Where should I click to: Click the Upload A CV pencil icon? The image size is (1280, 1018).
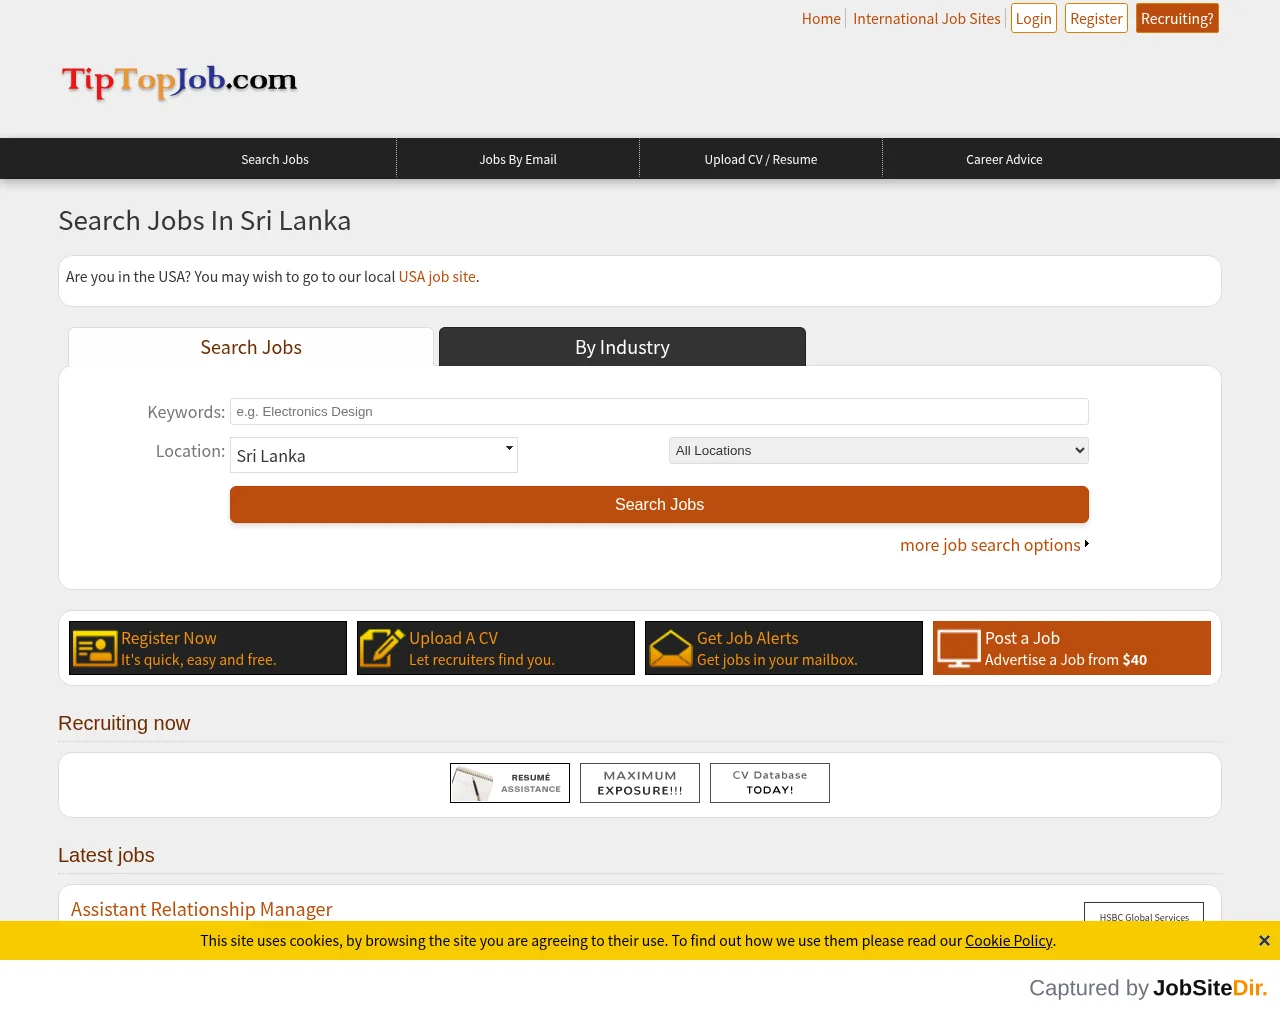[x=382, y=648]
